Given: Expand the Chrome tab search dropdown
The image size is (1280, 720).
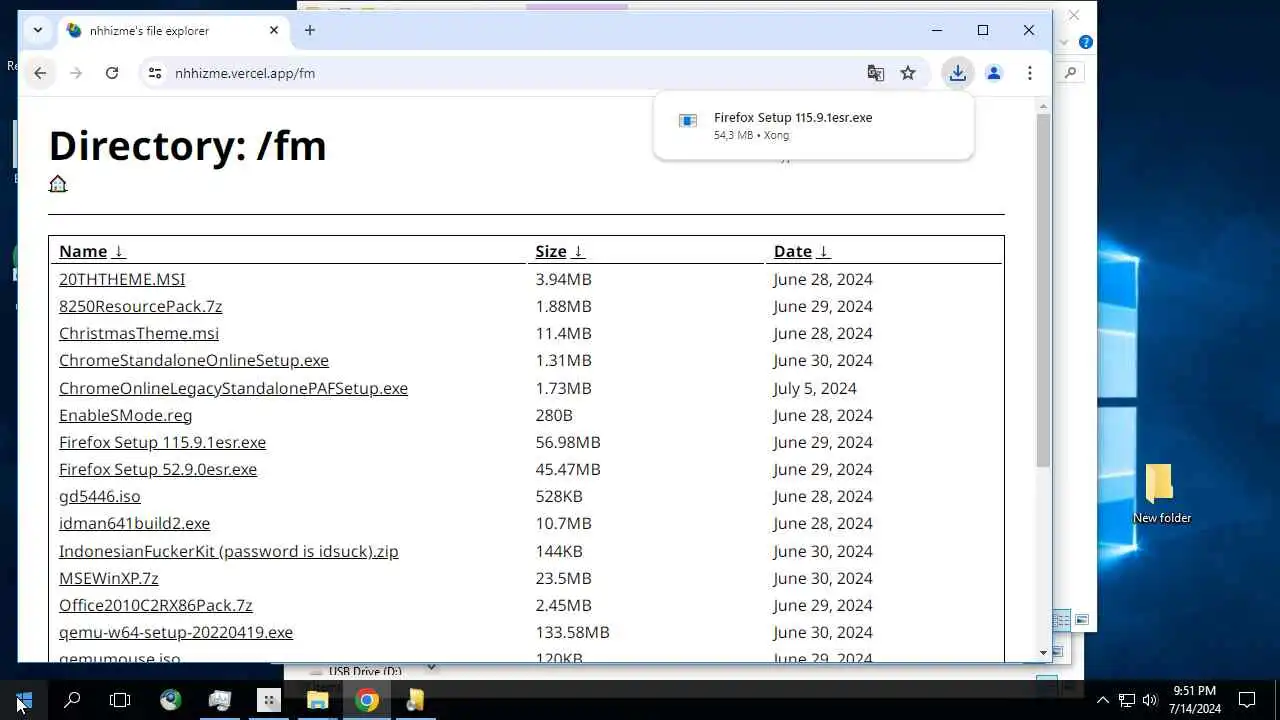Looking at the screenshot, I should pyautogui.click(x=38, y=30).
